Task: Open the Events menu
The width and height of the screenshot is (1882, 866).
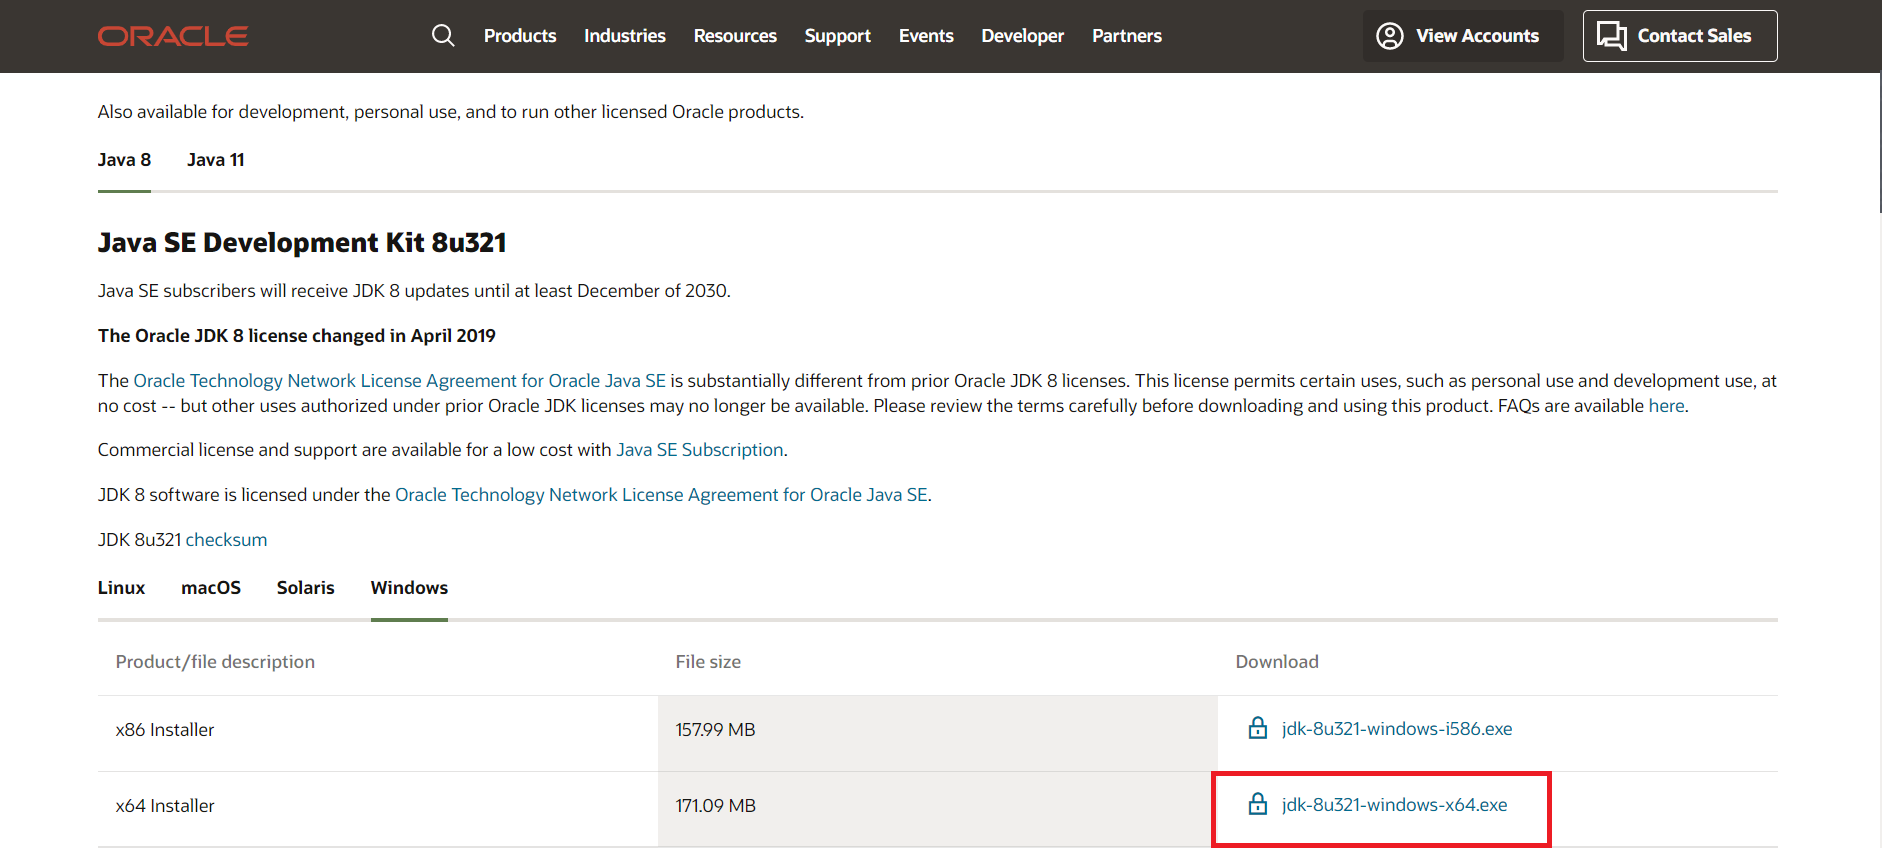Action: [926, 36]
